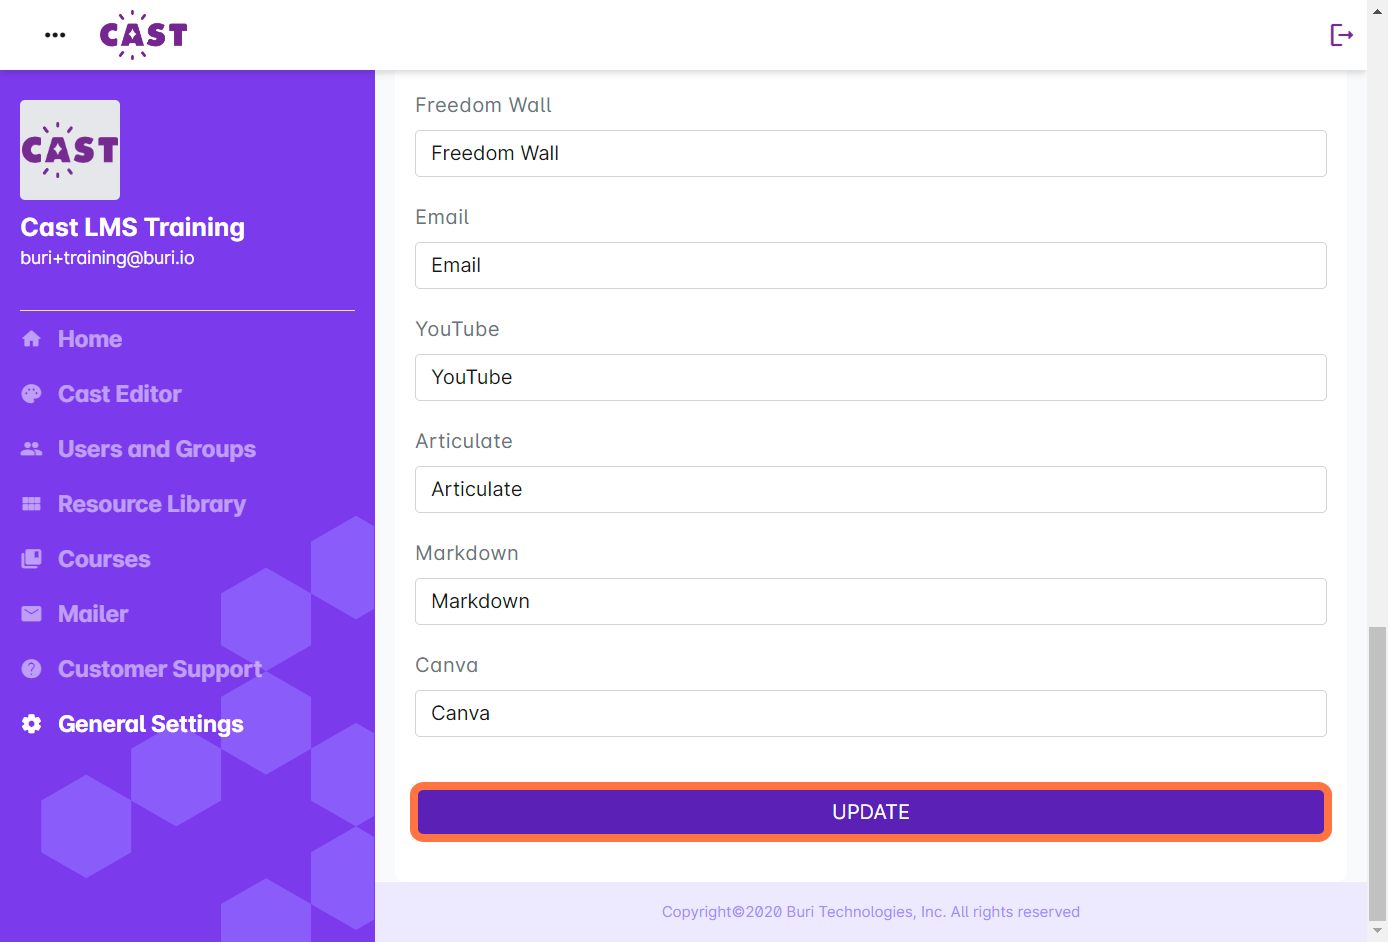Click the Cast LMS Training profile thumbnail
This screenshot has width=1388, height=942.
(70, 150)
